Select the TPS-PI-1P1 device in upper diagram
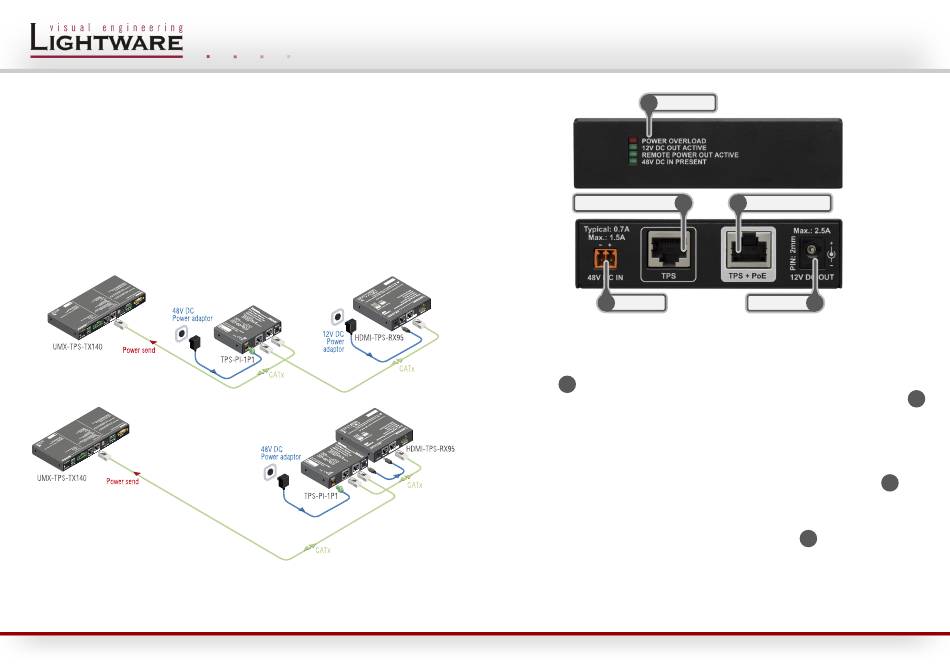 point(249,327)
